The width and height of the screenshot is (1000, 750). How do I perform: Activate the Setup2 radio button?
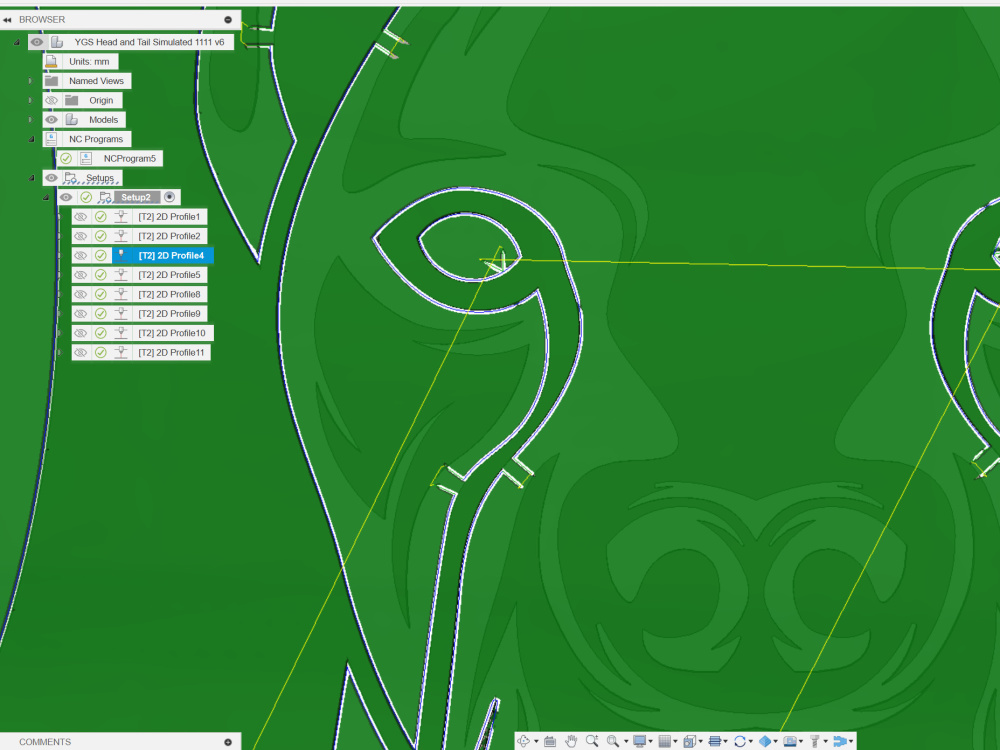click(170, 197)
